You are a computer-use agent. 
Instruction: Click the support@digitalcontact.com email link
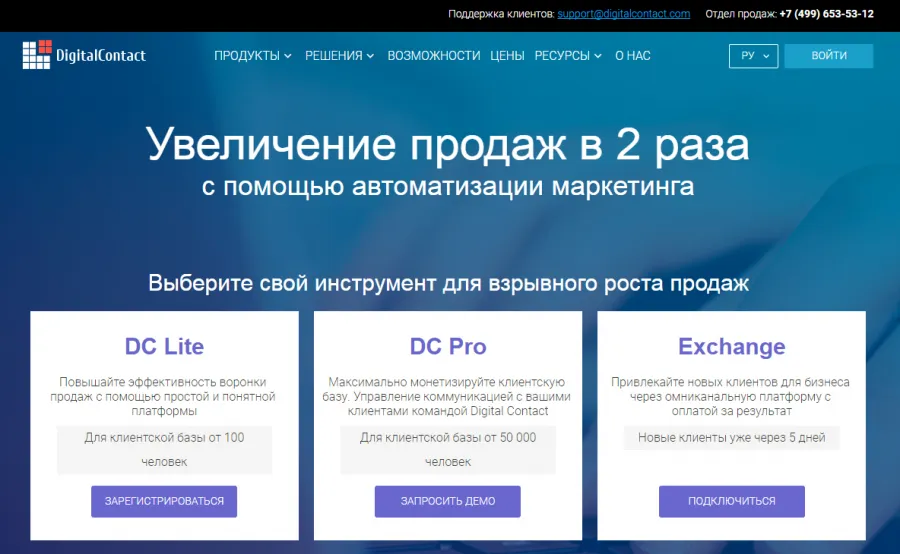[x=623, y=14]
